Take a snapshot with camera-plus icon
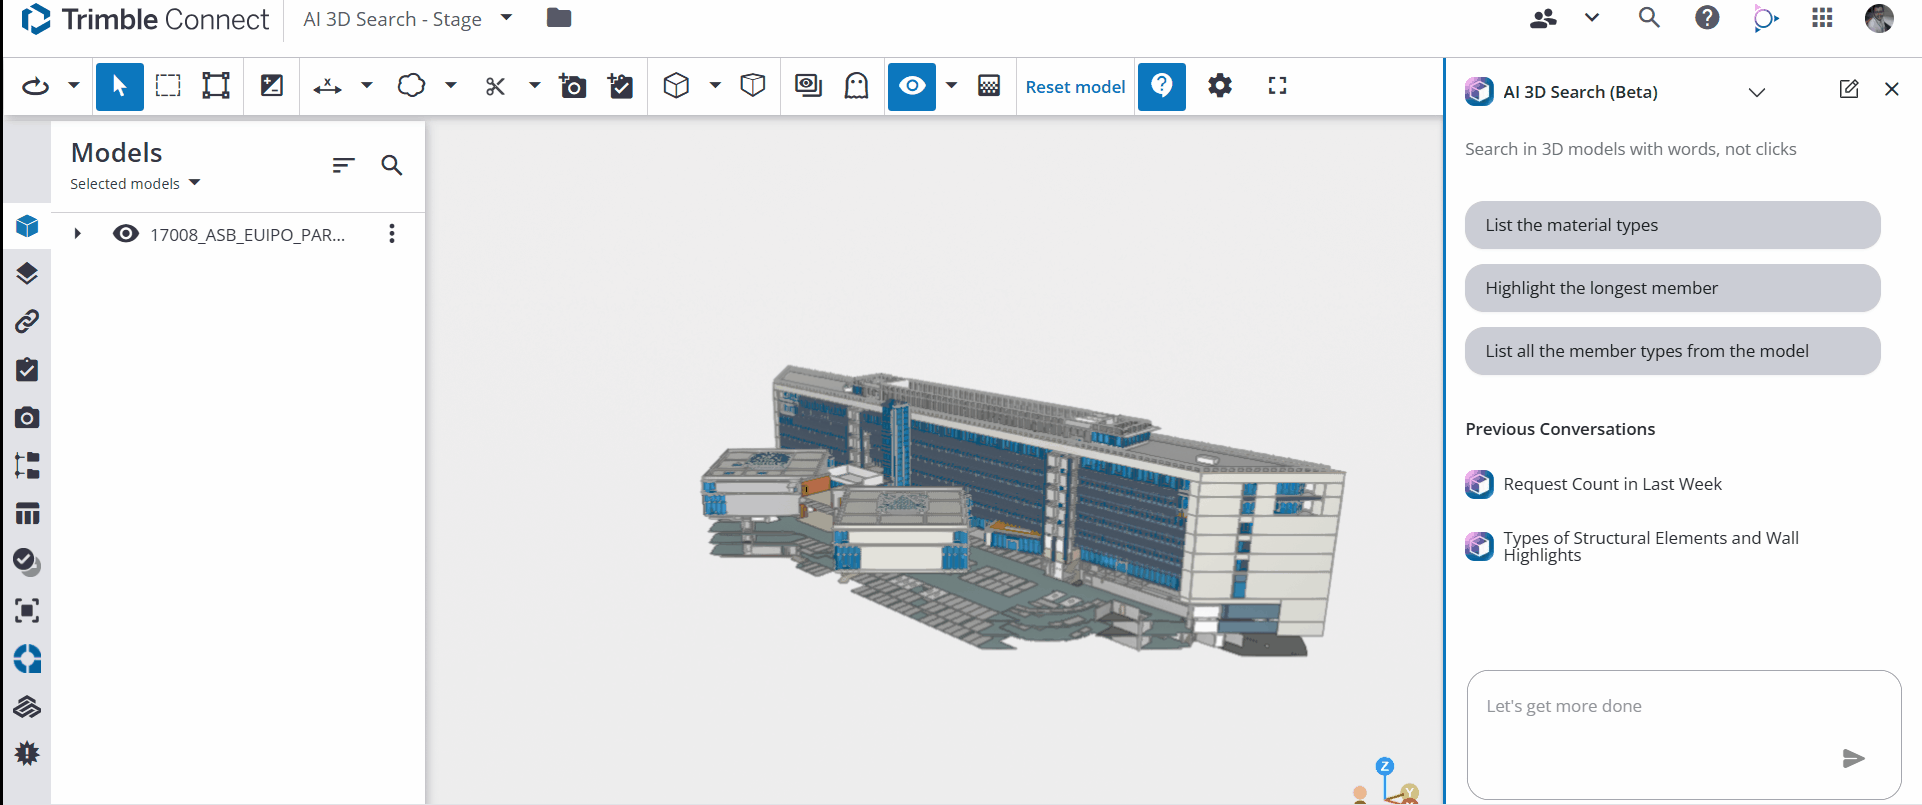Viewport: 1922px width, 805px height. point(573,86)
